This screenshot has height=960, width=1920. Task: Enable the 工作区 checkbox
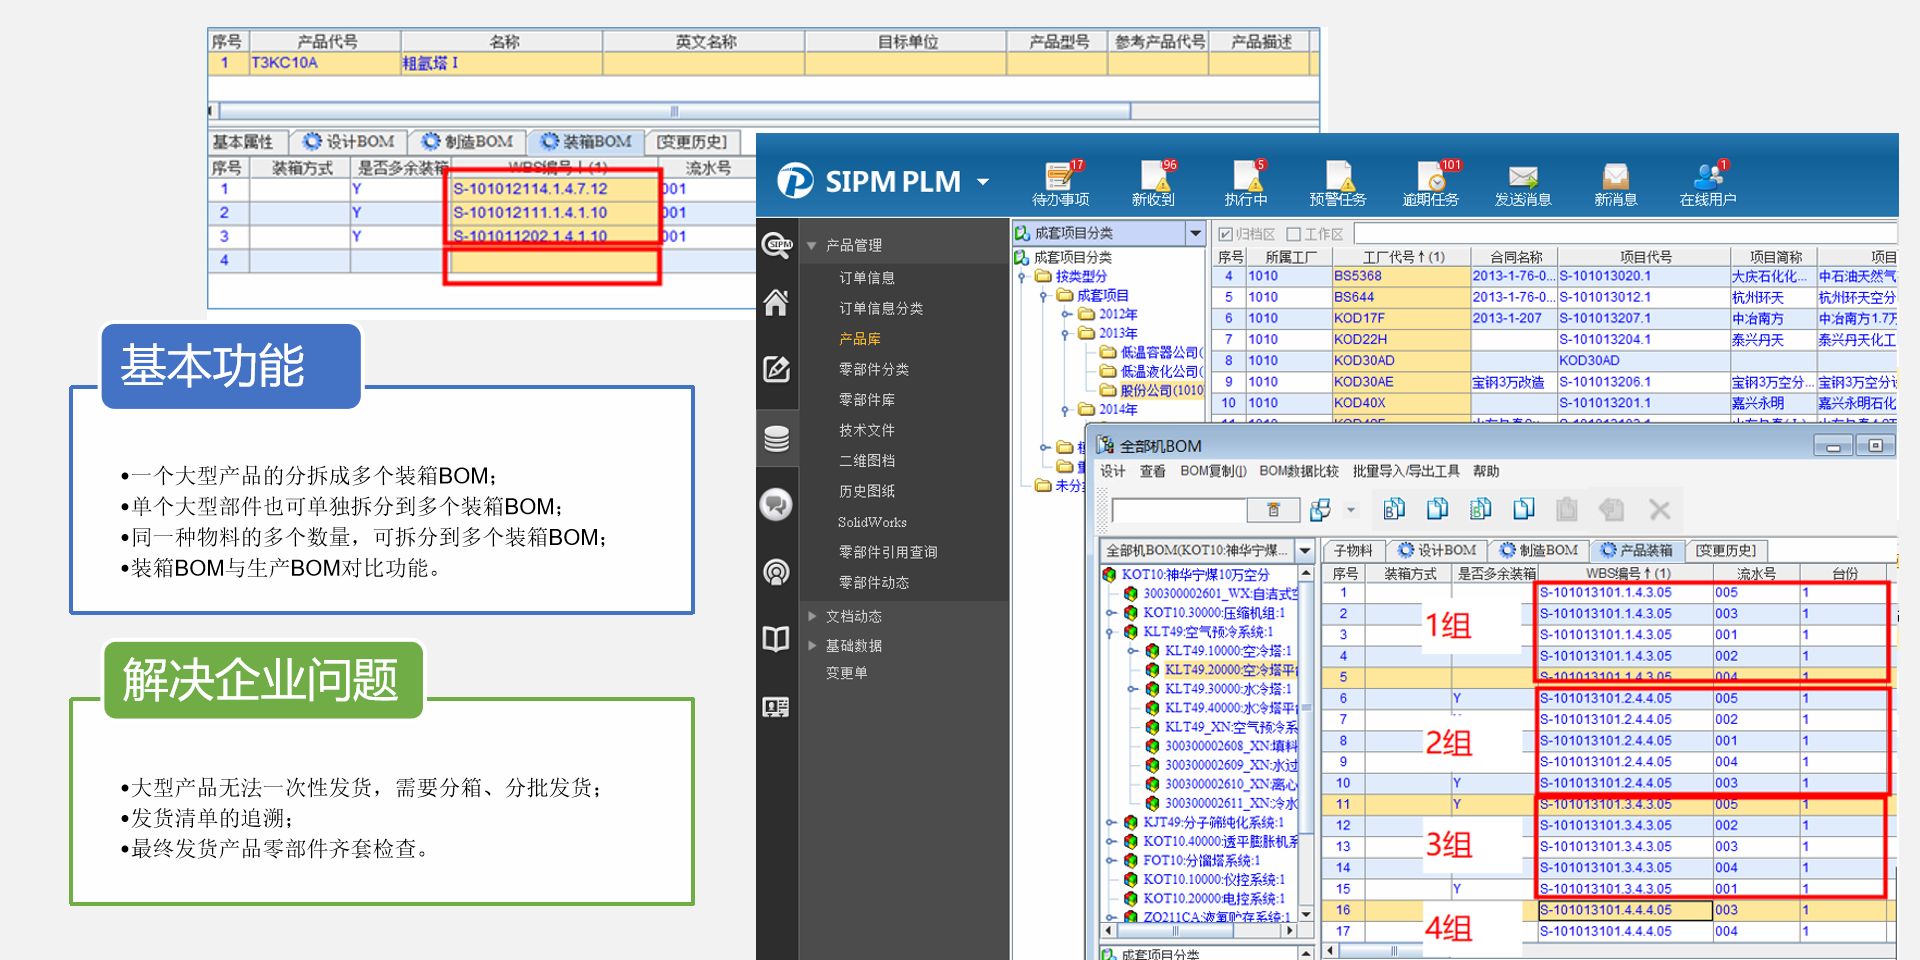coord(1294,234)
